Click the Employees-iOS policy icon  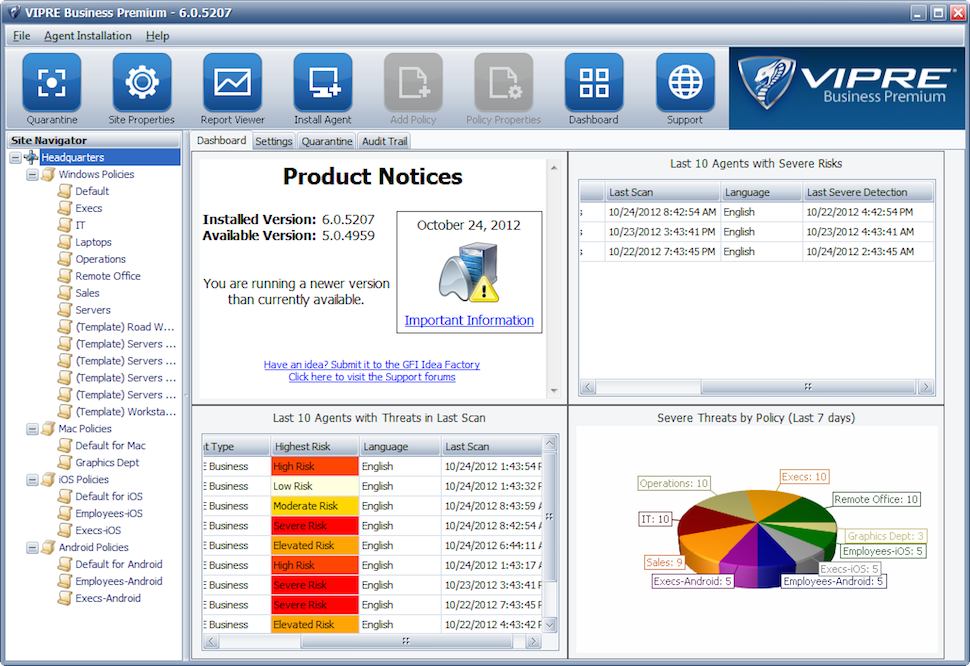(x=65, y=513)
